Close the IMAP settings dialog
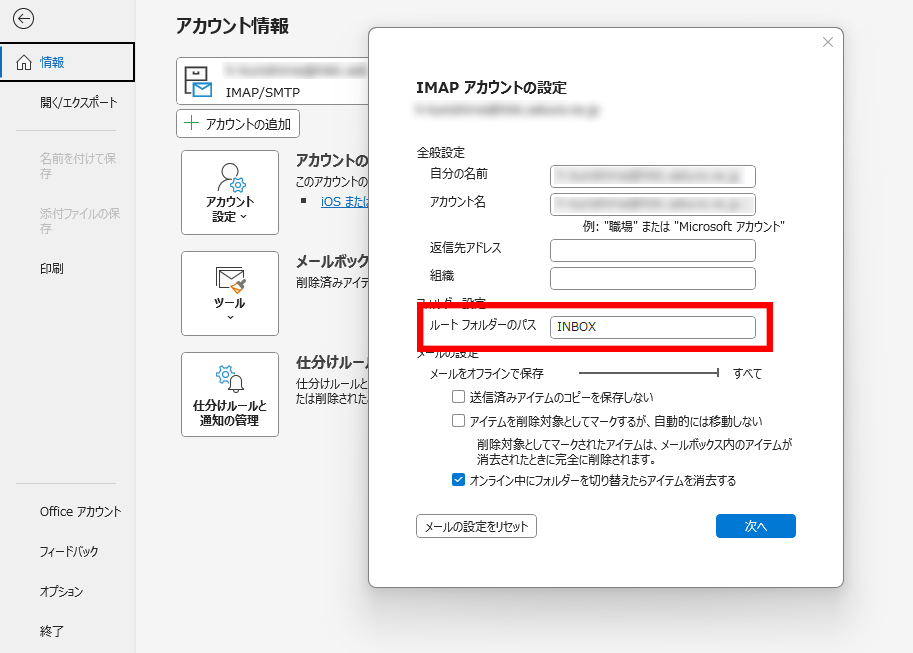 827,42
